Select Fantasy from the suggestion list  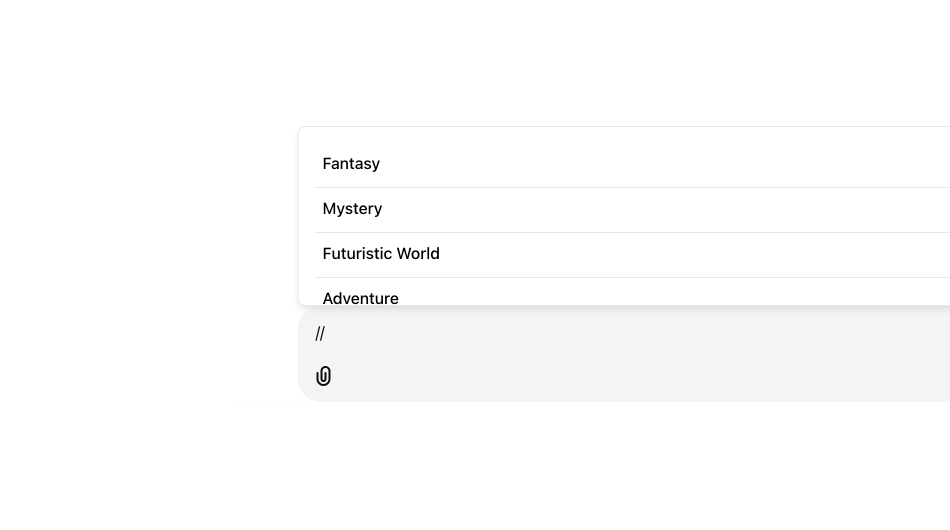click(351, 164)
